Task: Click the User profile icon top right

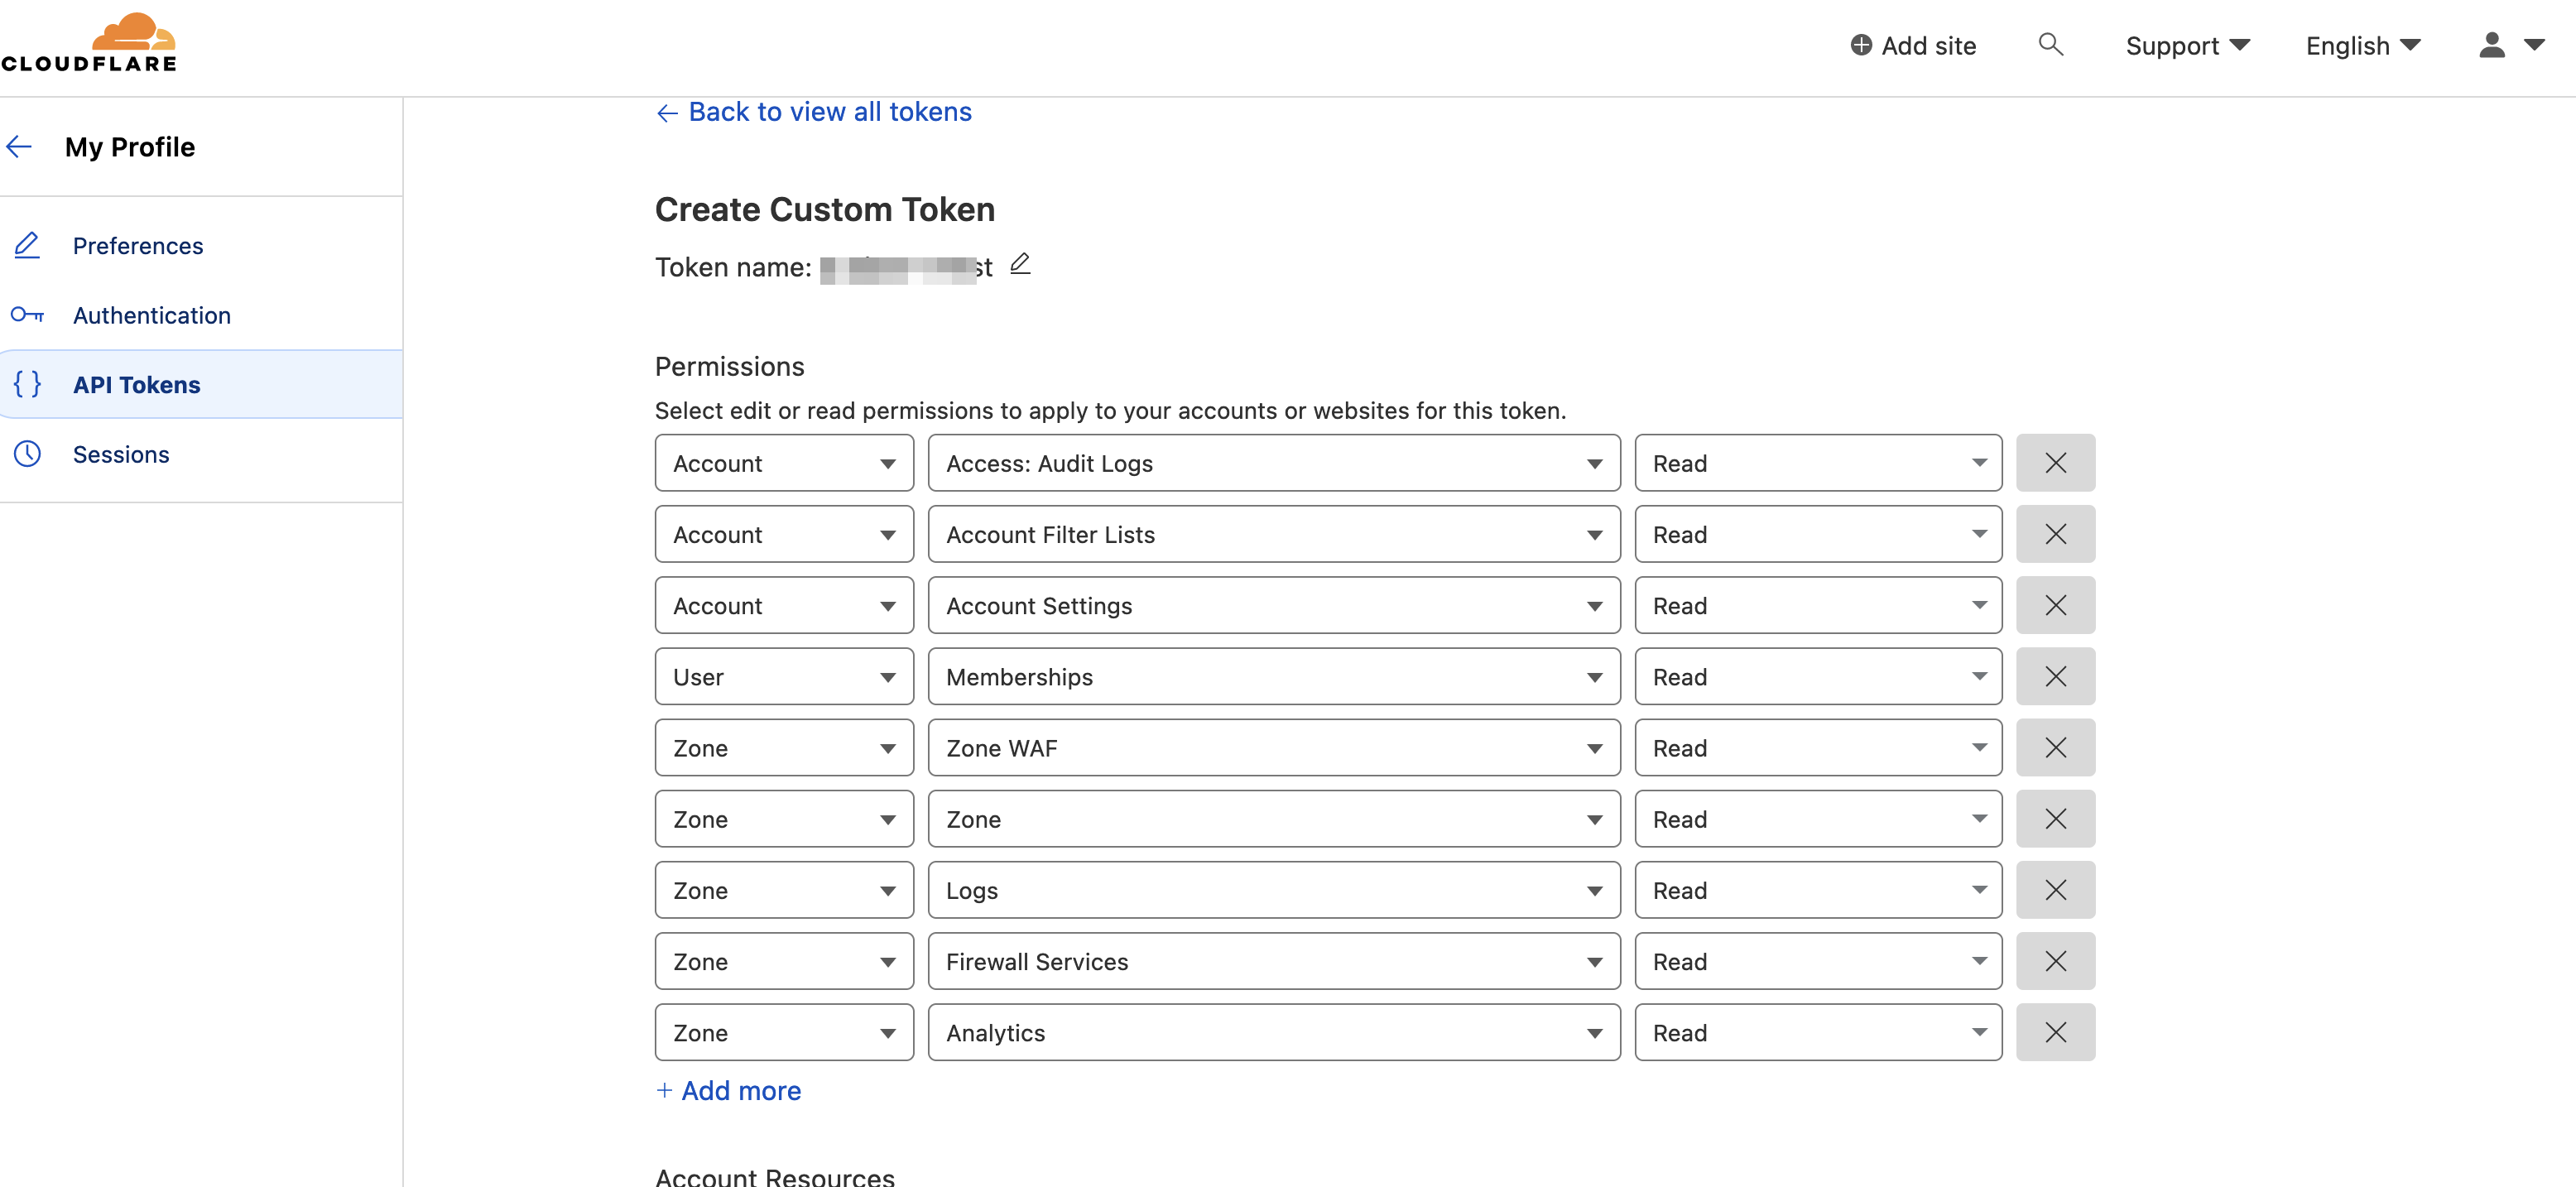Action: point(2492,45)
